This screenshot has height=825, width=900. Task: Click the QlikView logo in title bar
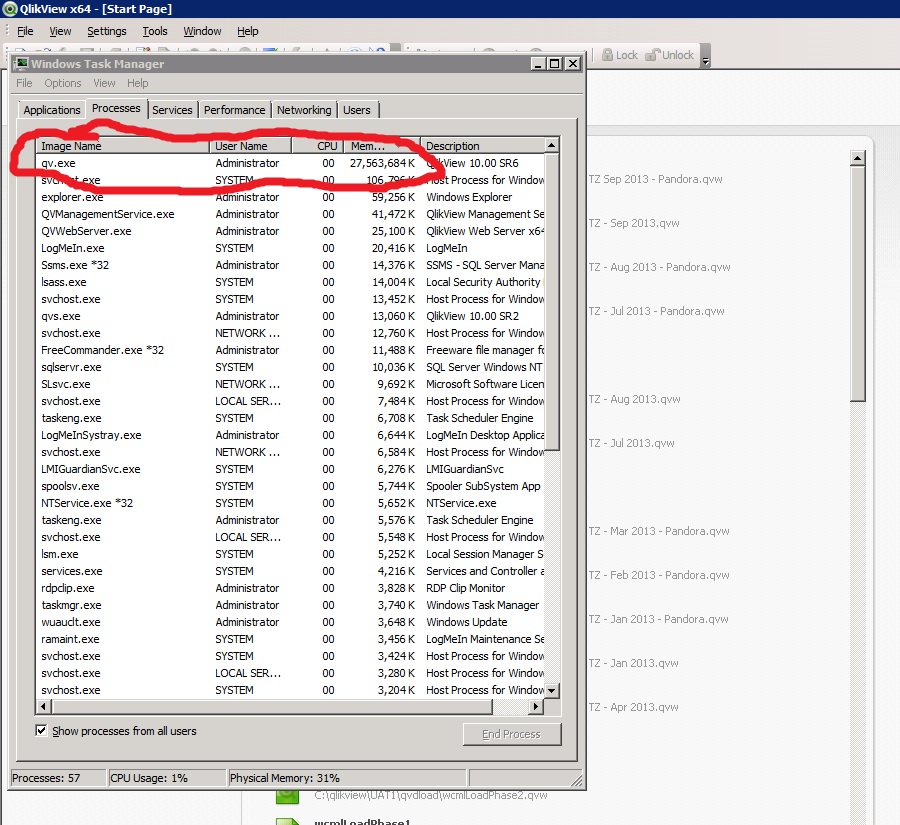coord(10,9)
